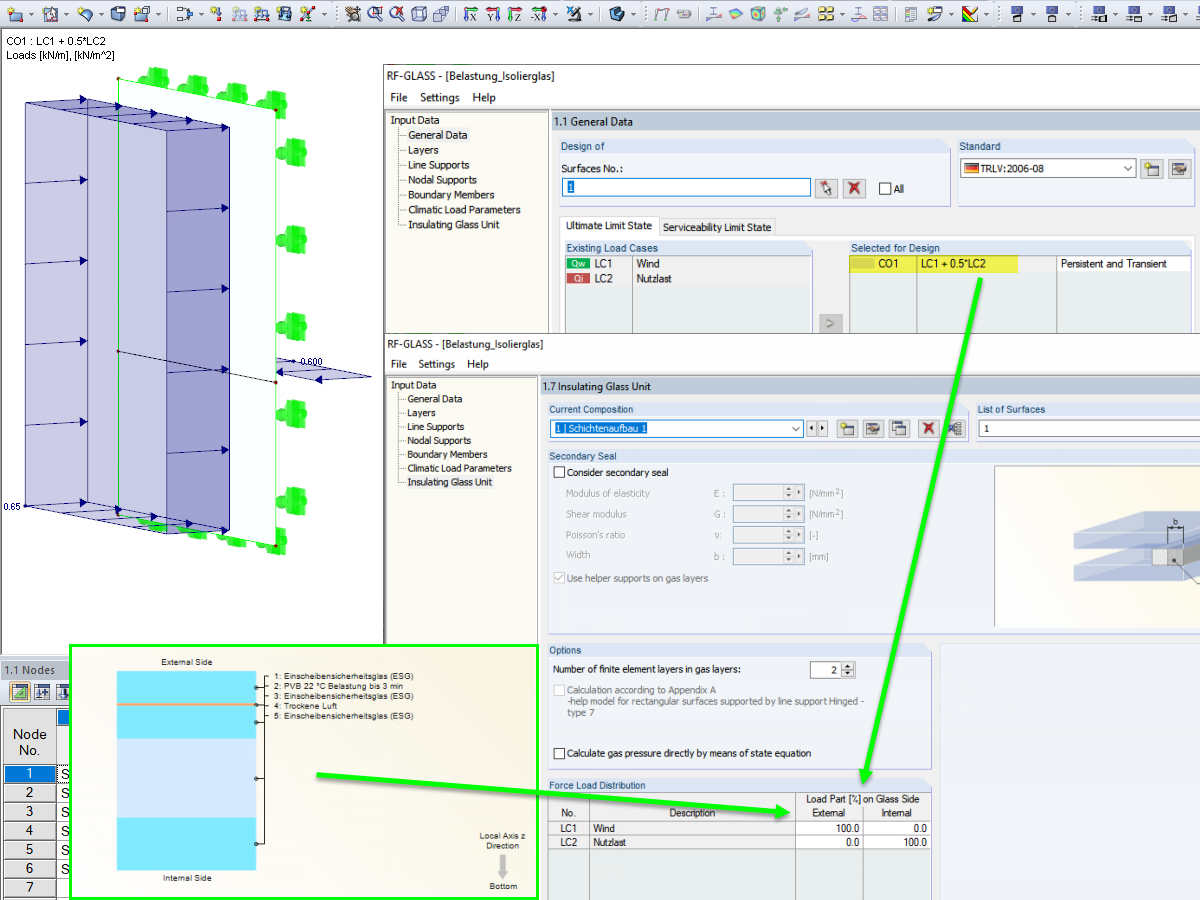Click the red X delete composition icon
Image resolution: width=1200 pixels, height=900 pixels.
[928, 428]
